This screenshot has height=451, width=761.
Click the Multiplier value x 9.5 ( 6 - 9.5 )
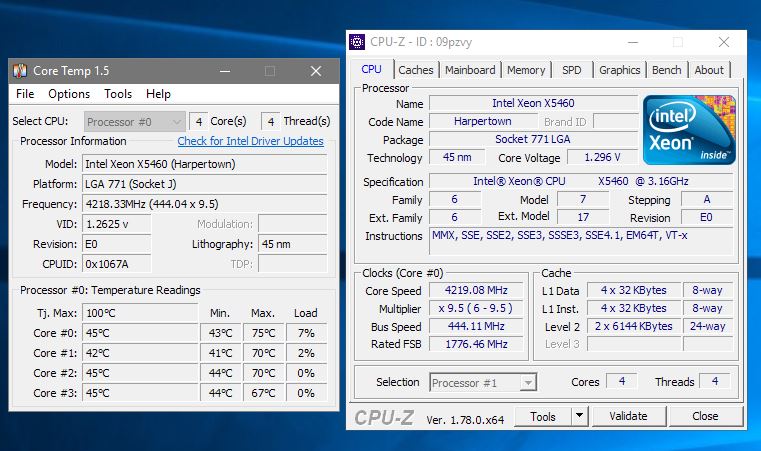coord(476,308)
